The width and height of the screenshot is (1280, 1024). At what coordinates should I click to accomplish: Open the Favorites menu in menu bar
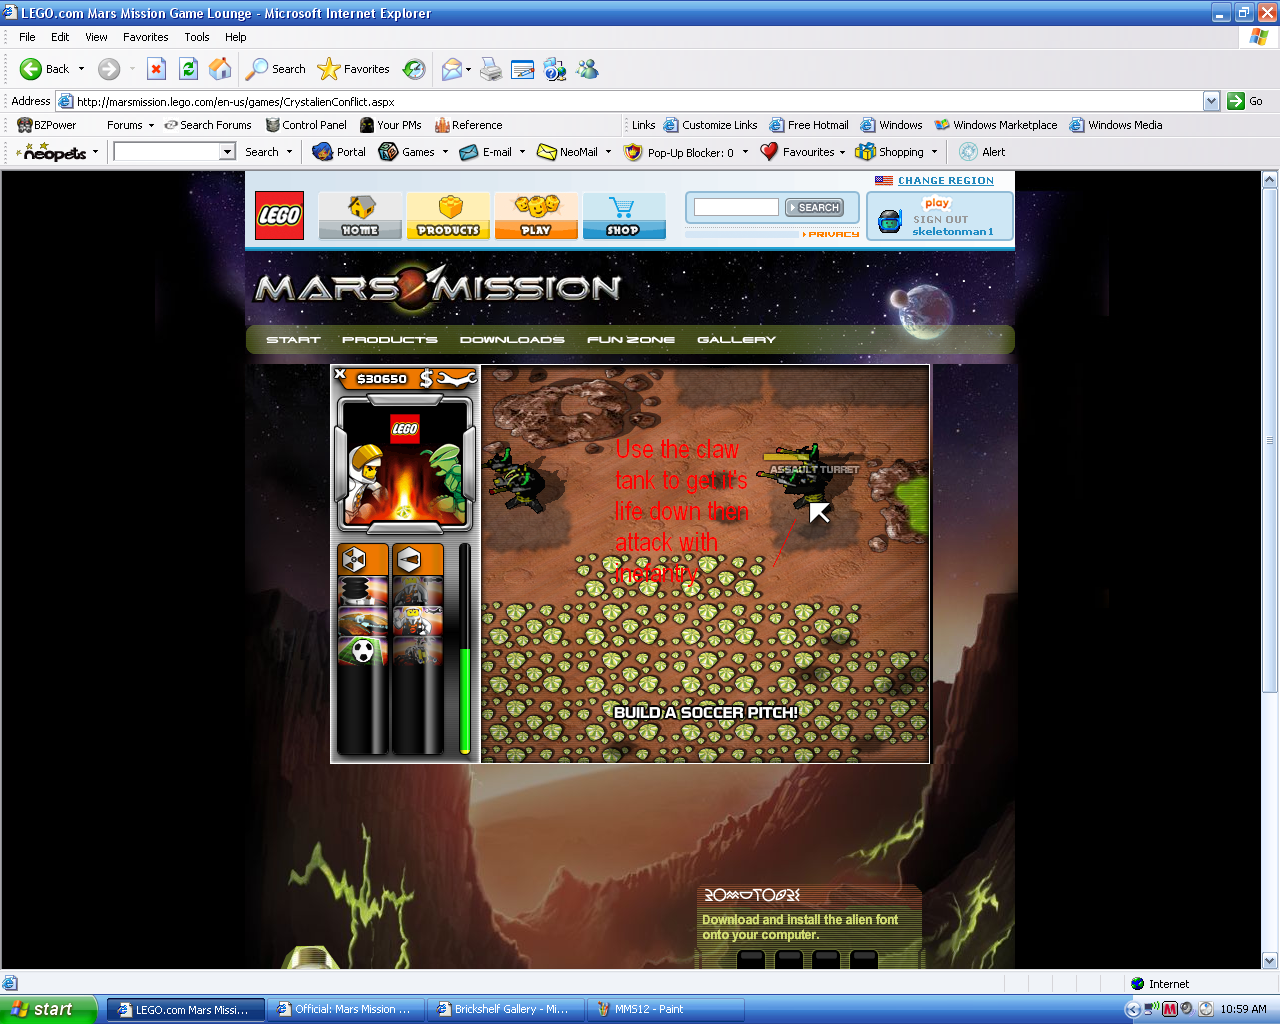pos(146,37)
